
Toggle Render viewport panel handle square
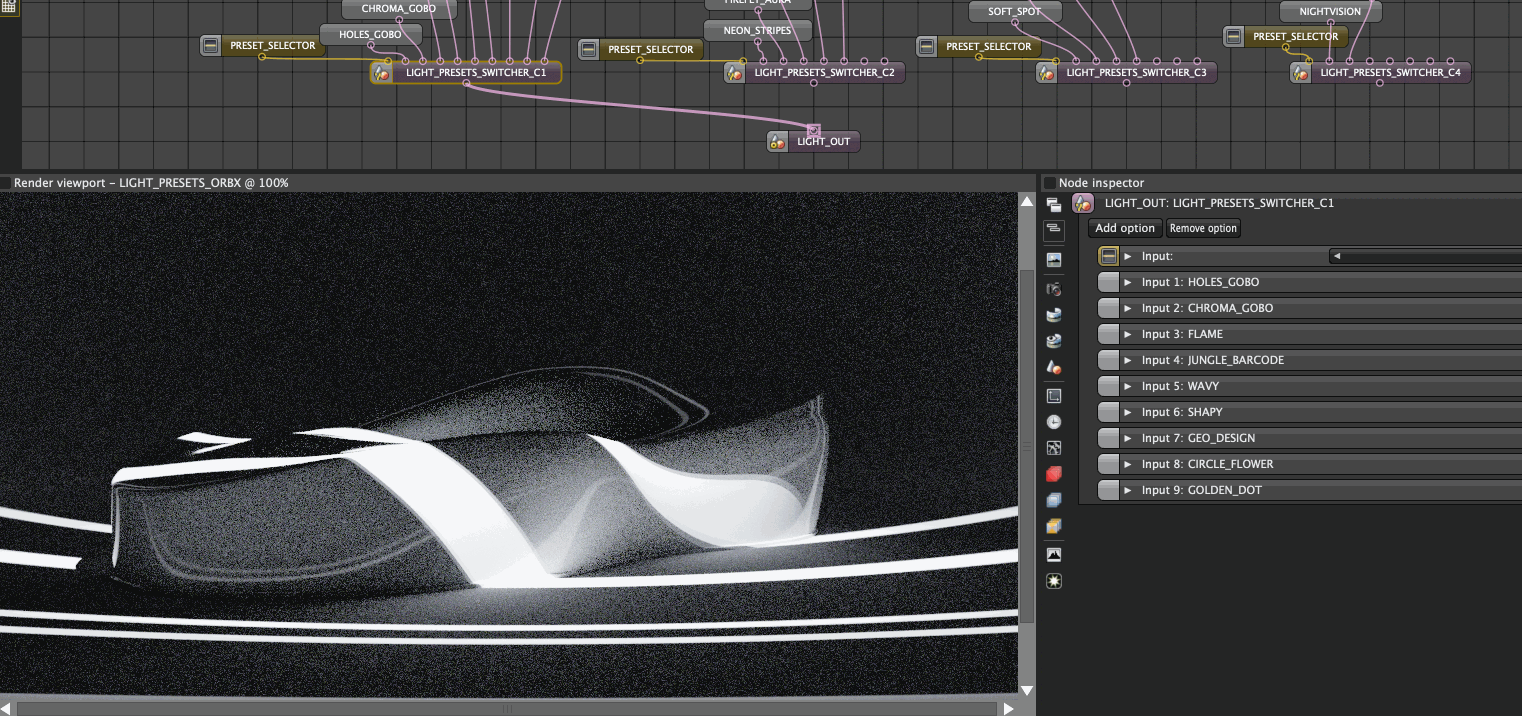[x=6, y=183]
